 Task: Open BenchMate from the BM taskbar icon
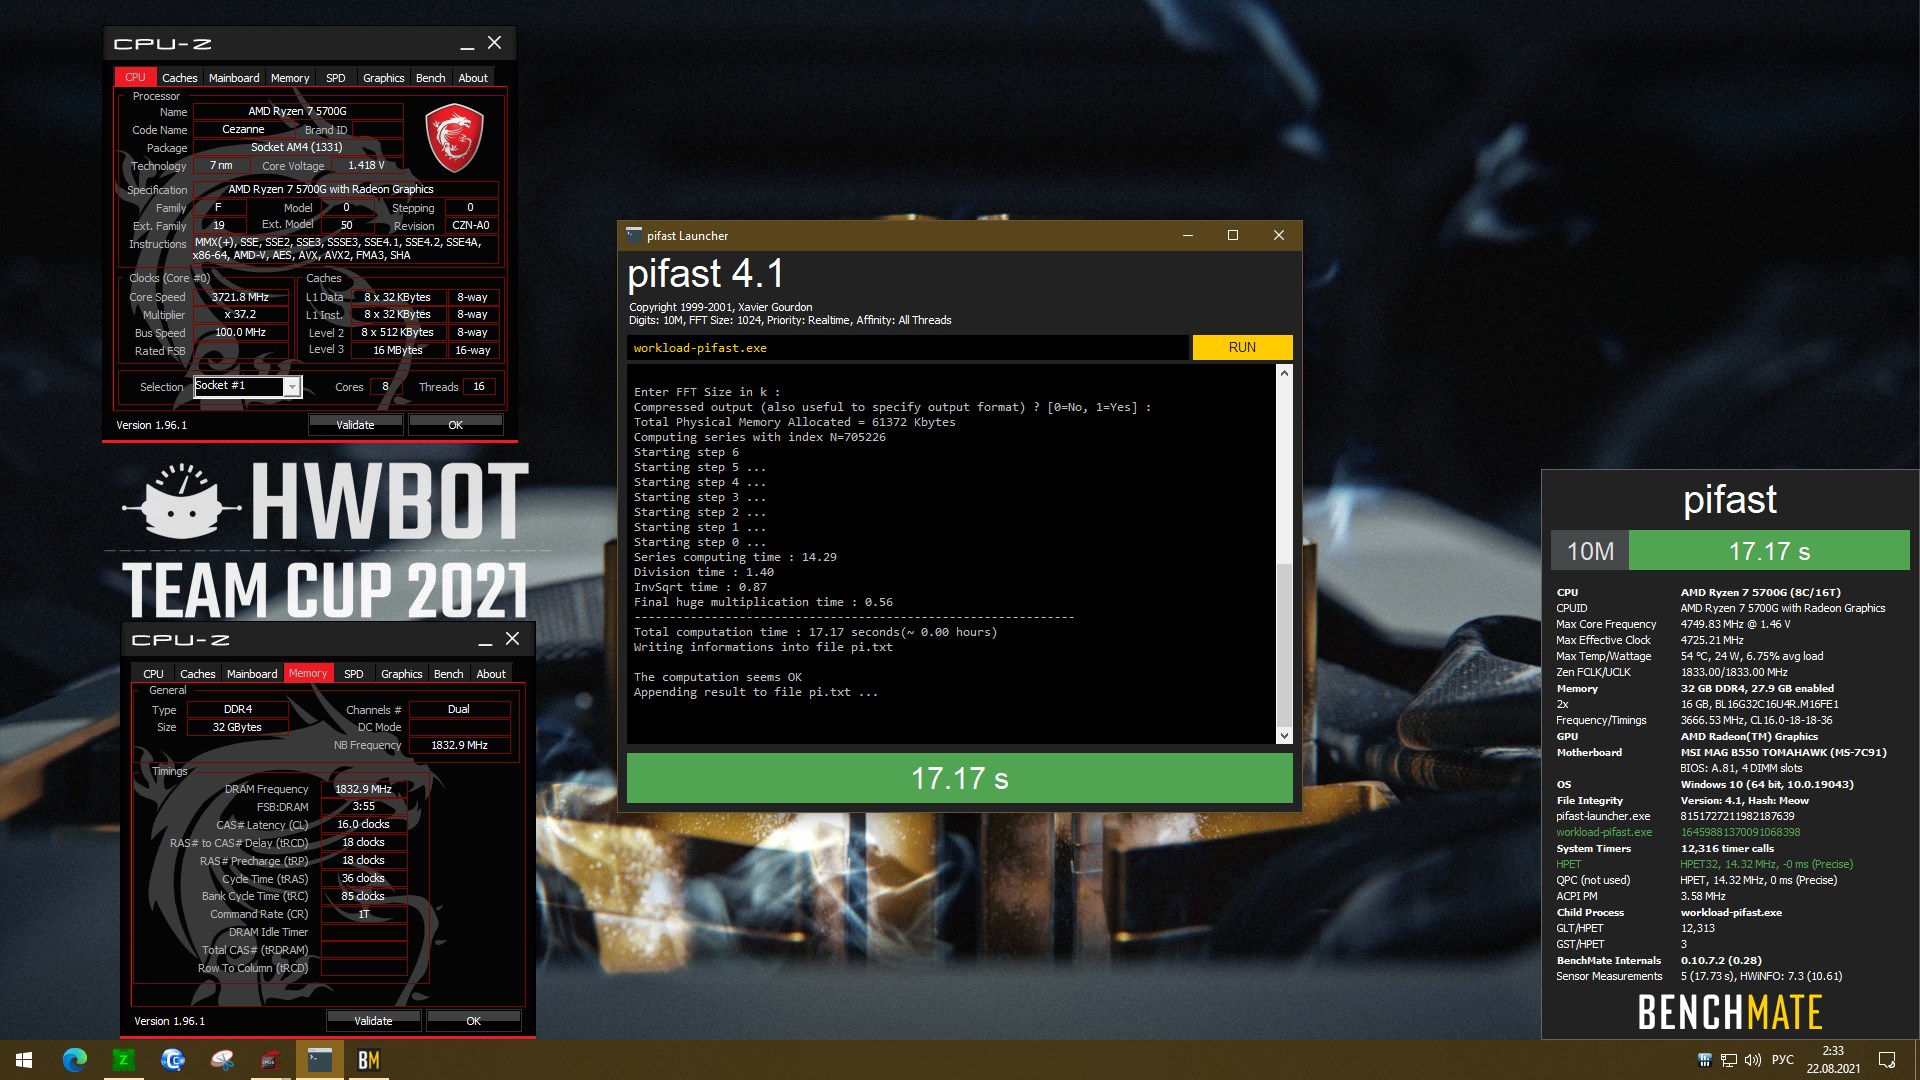[x=368, y=1060]
